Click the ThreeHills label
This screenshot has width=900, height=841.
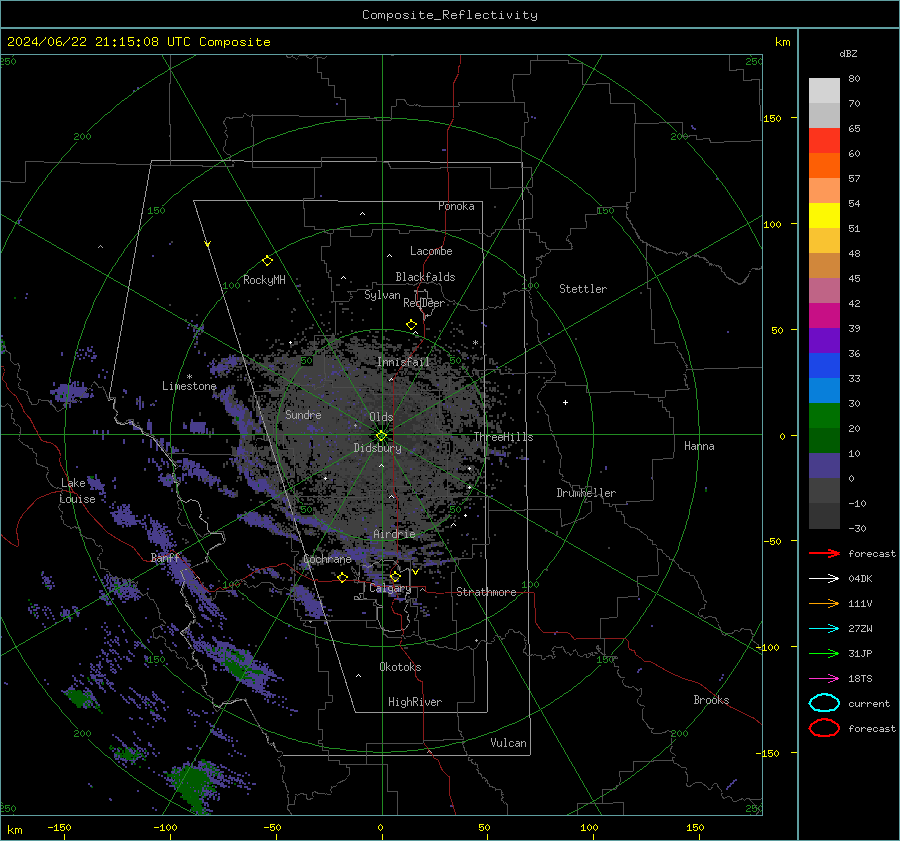(503, 437)
